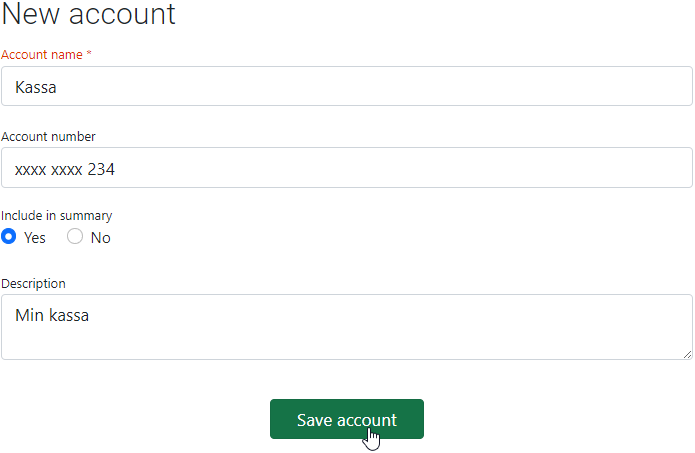Select the Yes radio button
695x453 pixels.
point(9,237)
